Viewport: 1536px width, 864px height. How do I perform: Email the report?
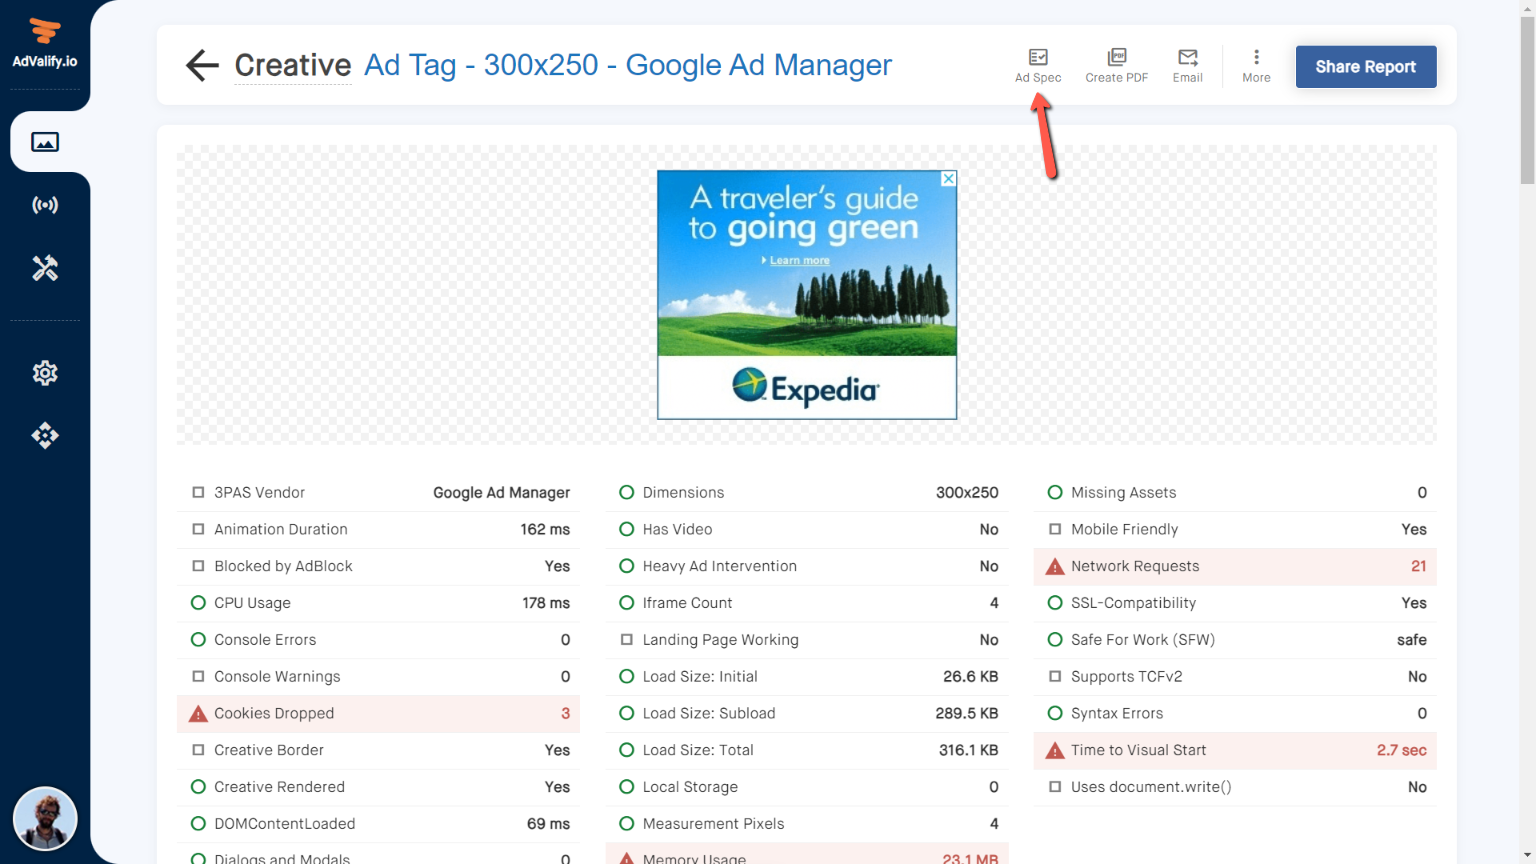[x=1188, y=66]
